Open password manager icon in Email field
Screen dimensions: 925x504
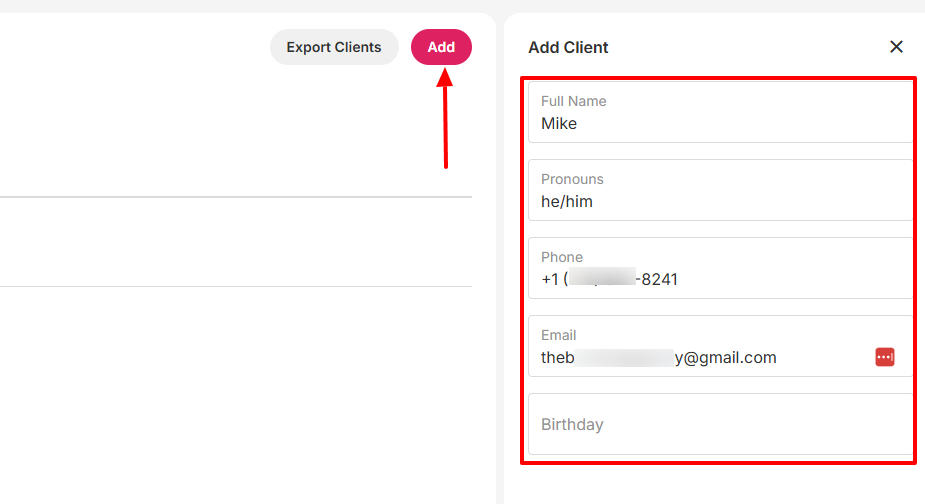point(885,357)
